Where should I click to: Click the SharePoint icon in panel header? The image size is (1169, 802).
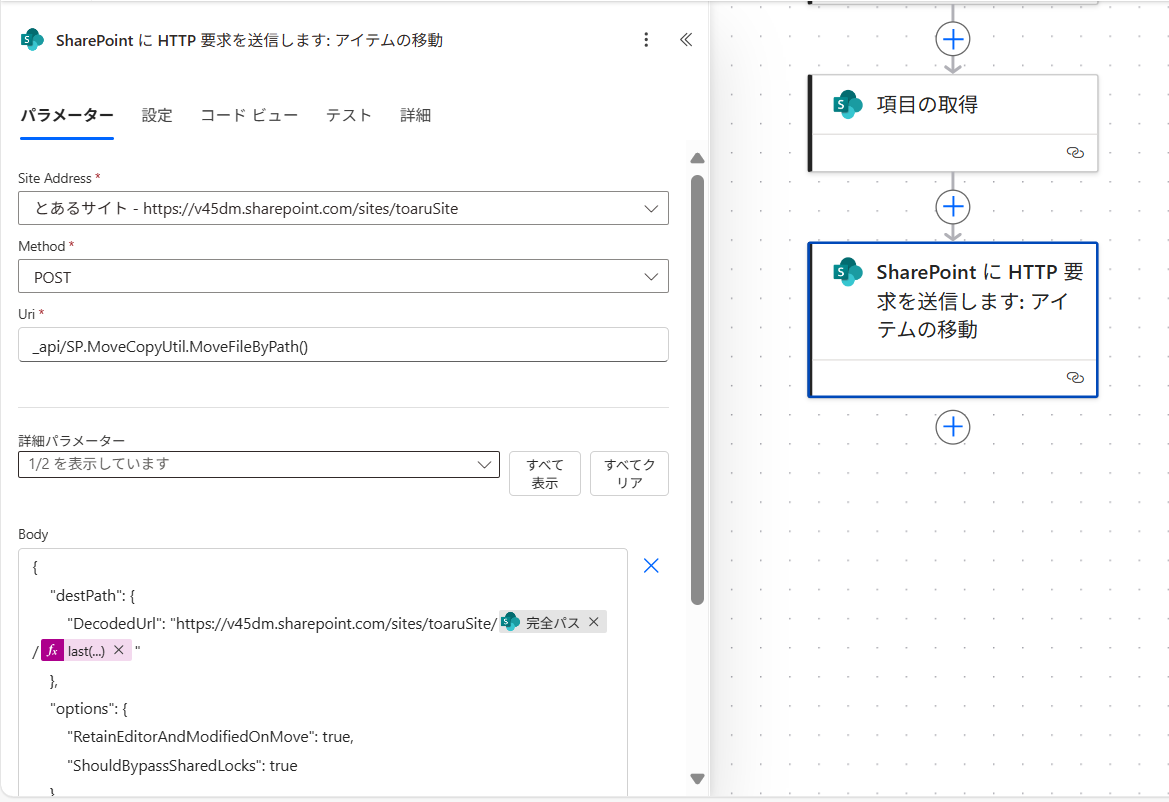pyautogui.click(x=32, y=40)
